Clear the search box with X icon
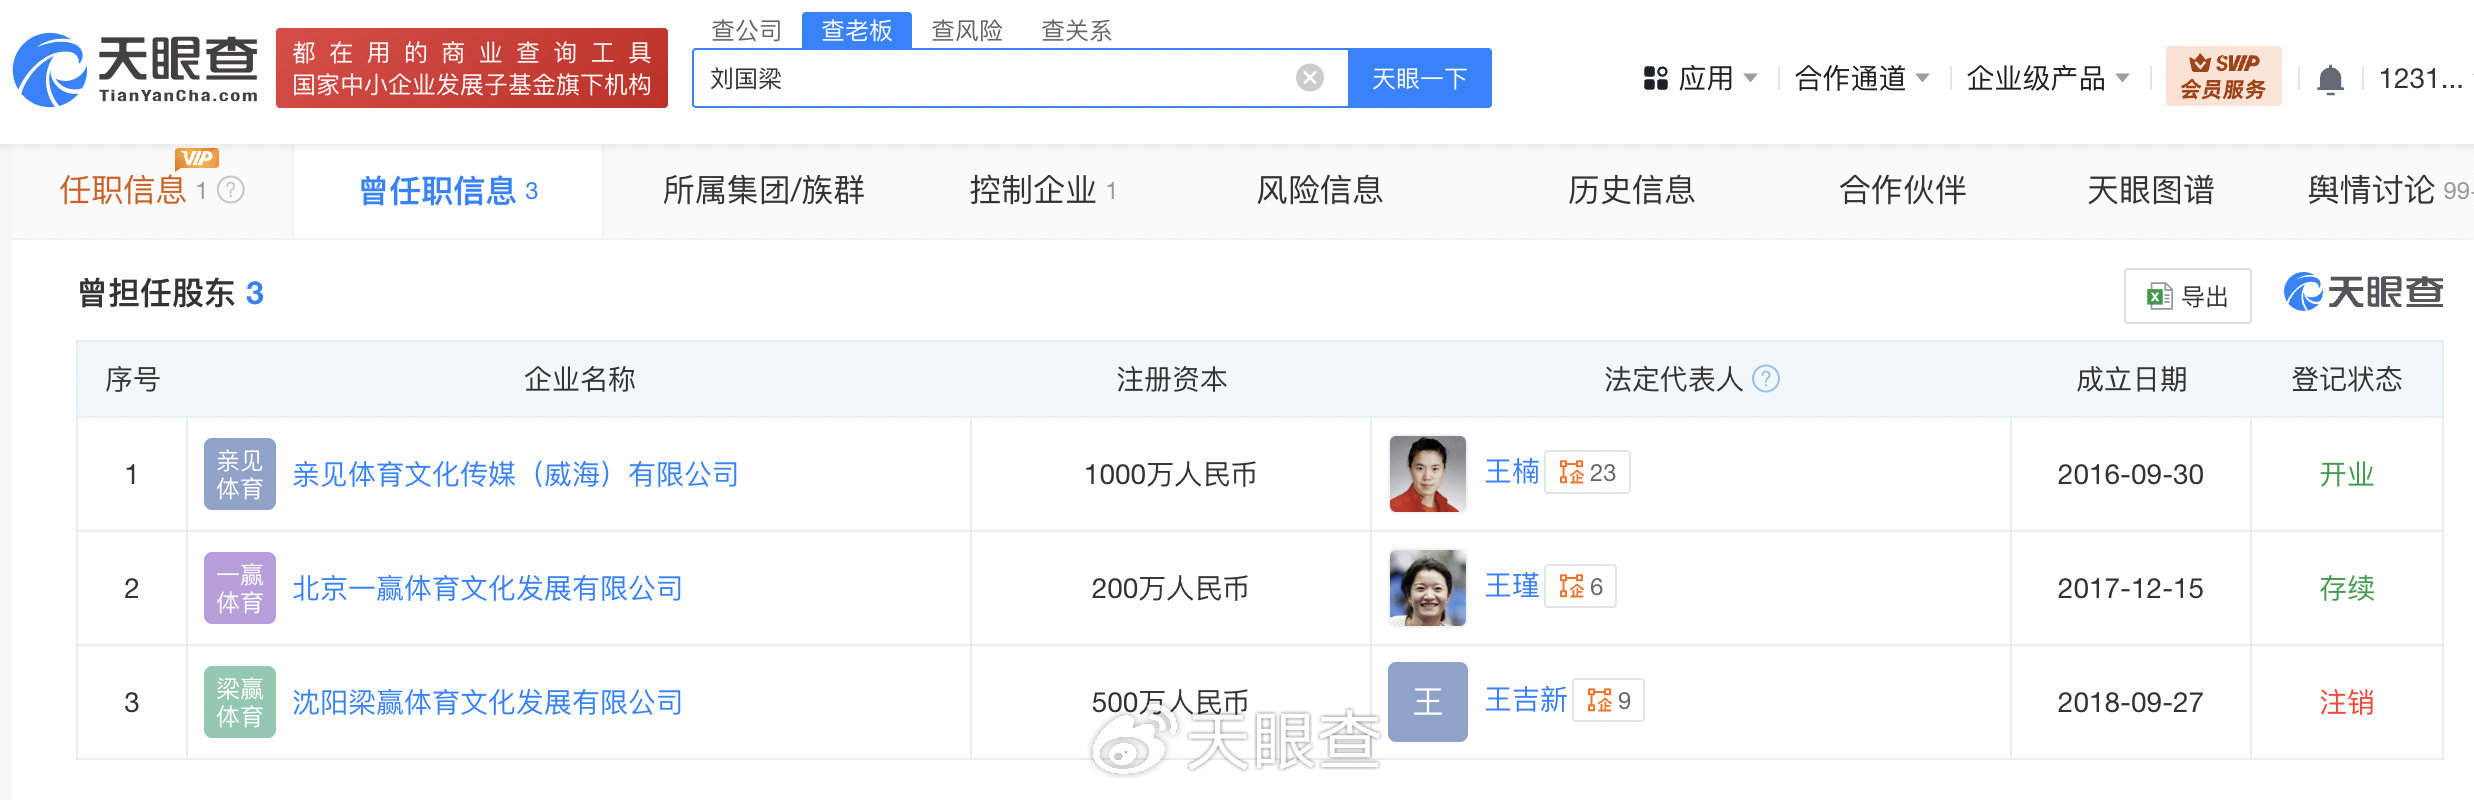The image size is (2474, 800). coord(1310,78)
